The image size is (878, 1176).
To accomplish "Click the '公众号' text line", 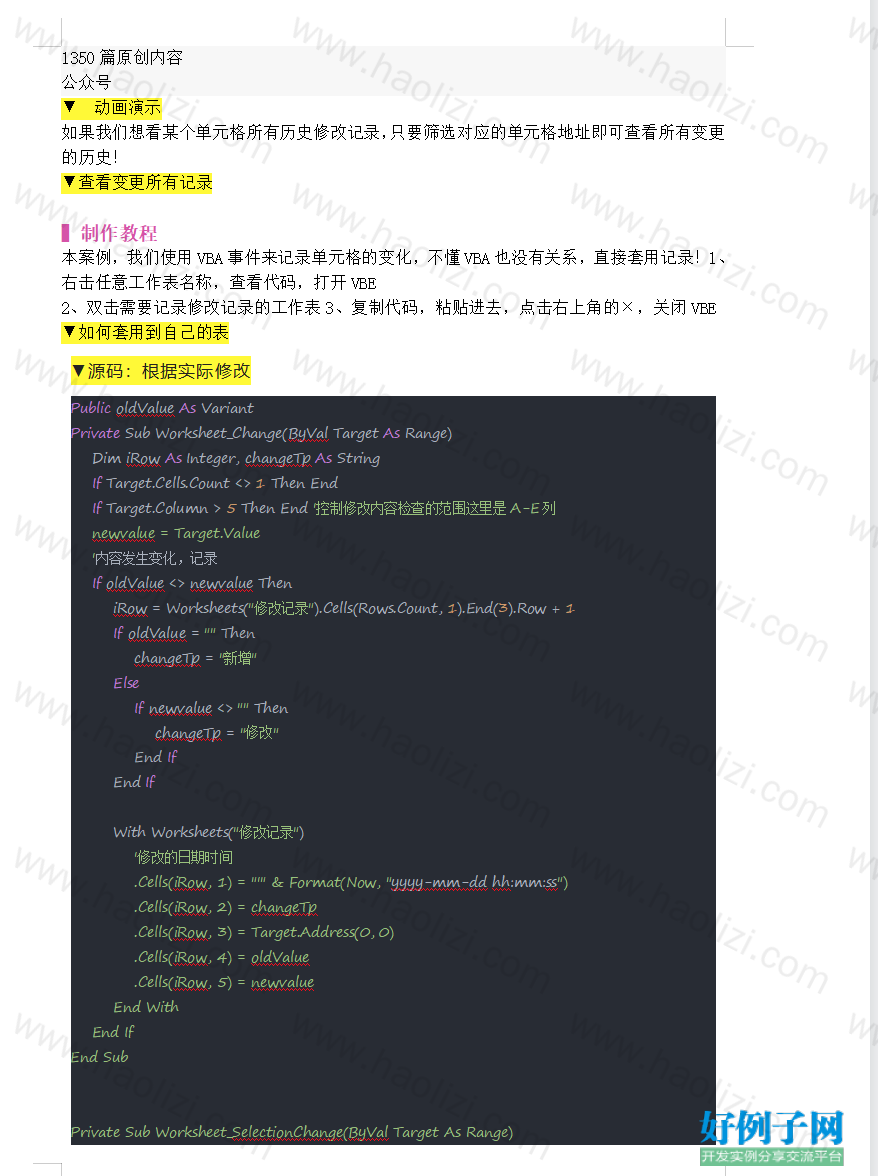I will 86,82.
